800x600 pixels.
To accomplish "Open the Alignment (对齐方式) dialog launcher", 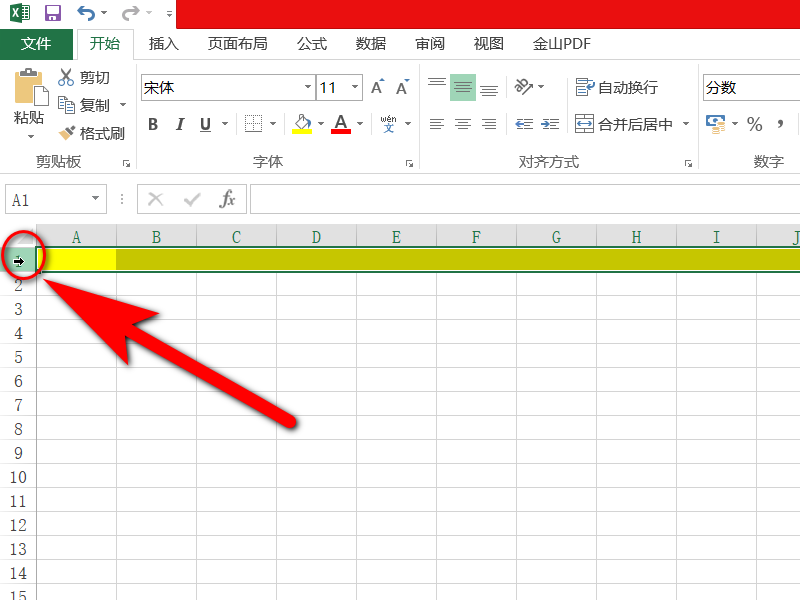I will coord(688,163).
